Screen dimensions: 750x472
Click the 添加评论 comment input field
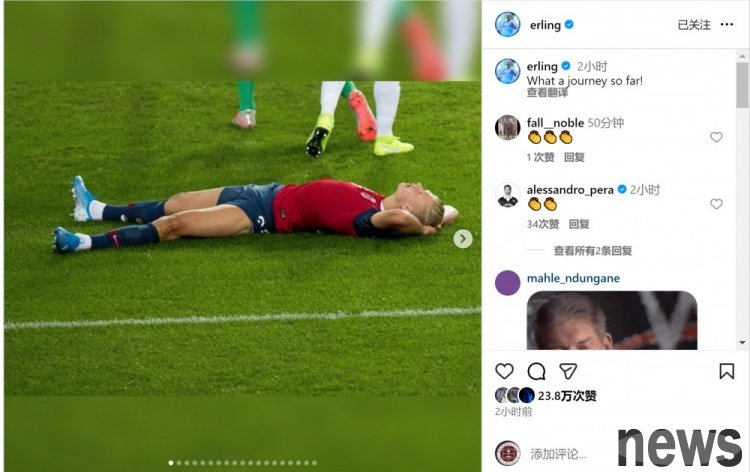[560, 454]
